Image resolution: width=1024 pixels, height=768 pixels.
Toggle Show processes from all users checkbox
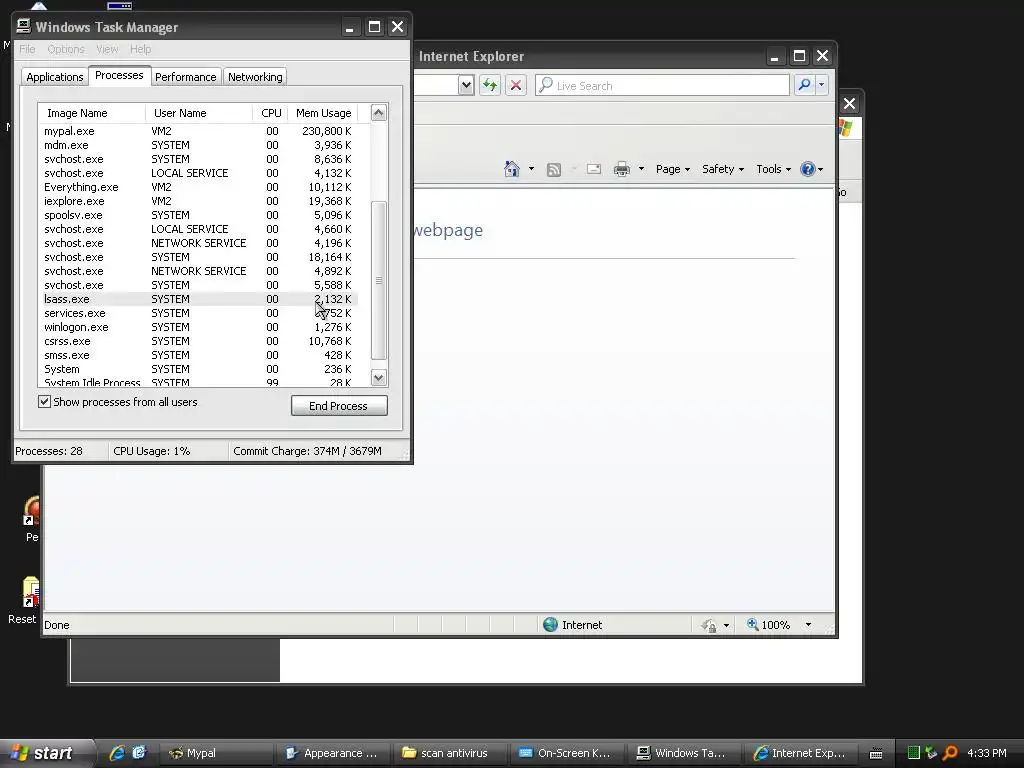coord(44,402)
